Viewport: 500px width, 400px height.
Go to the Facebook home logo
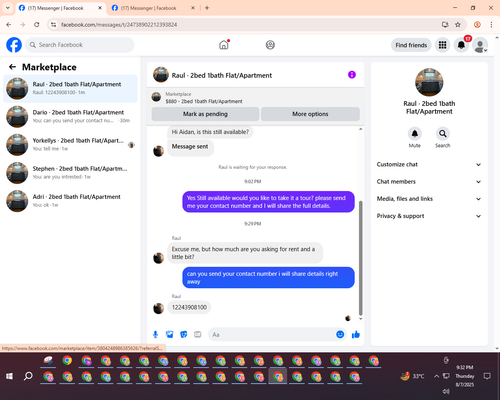14,45
